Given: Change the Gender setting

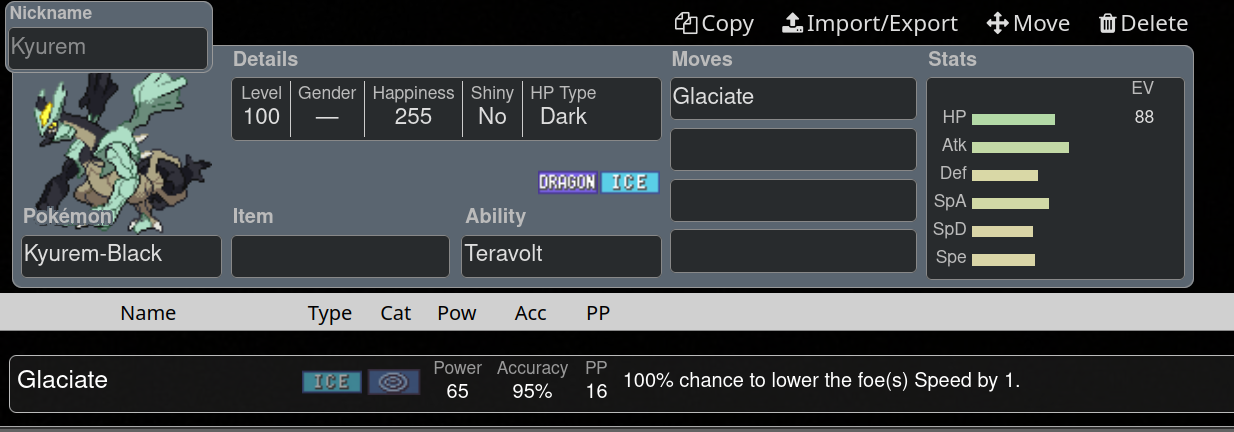Looking at the screenshot, I should click(x=327, y=106).
